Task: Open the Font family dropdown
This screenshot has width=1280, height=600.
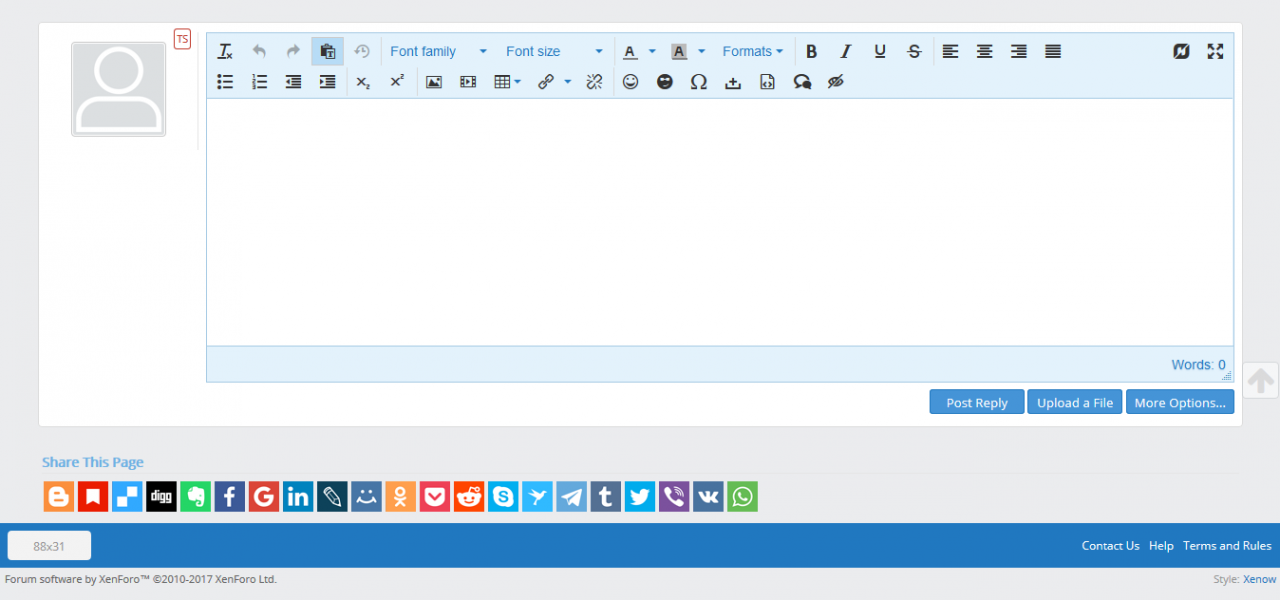Action: (x=438, y=52)
